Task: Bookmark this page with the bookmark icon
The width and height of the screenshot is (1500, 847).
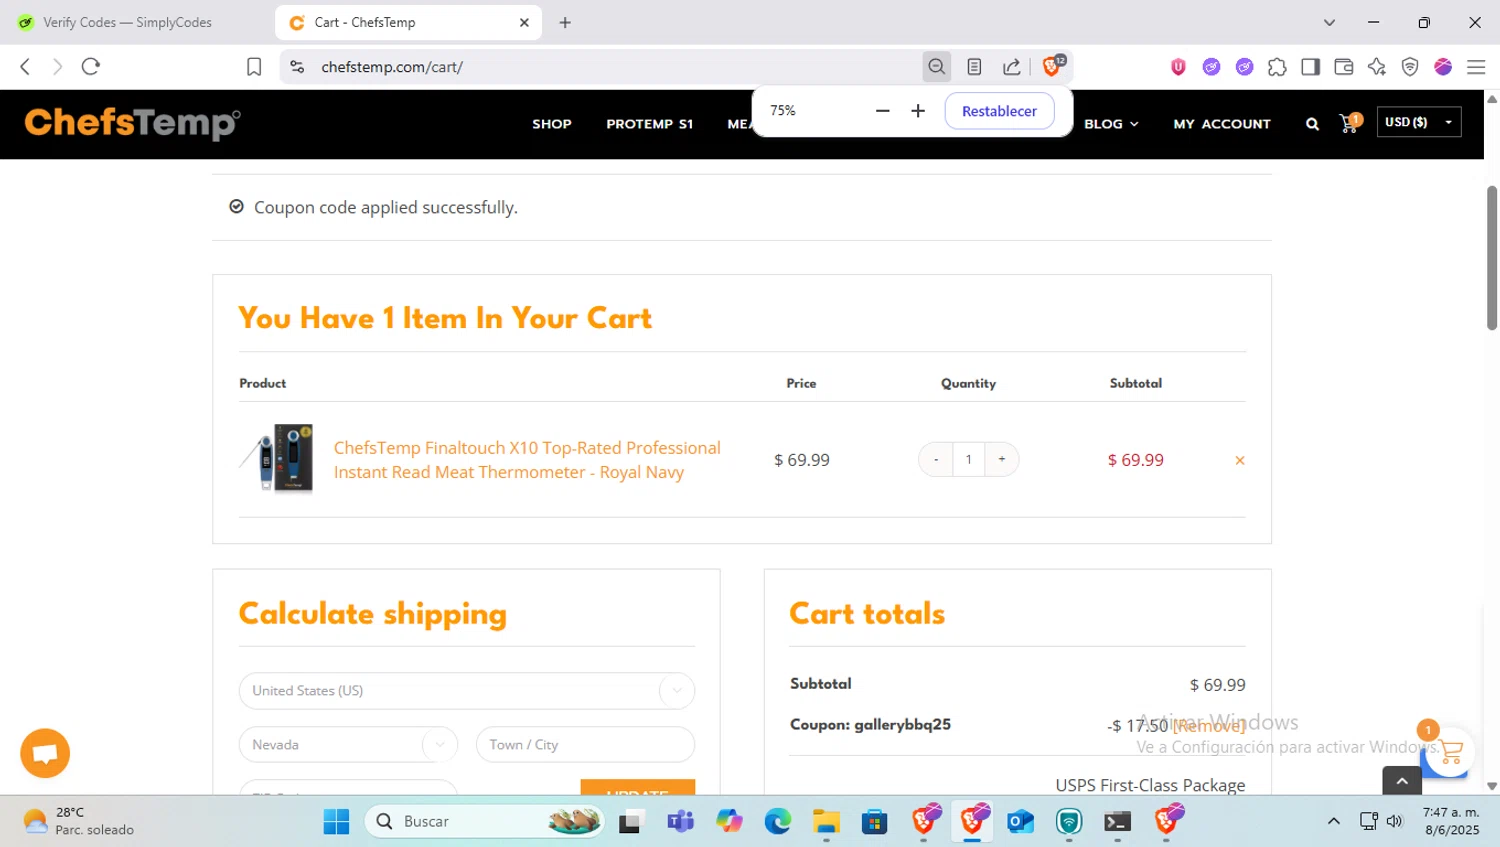Action: pos(254,67)
